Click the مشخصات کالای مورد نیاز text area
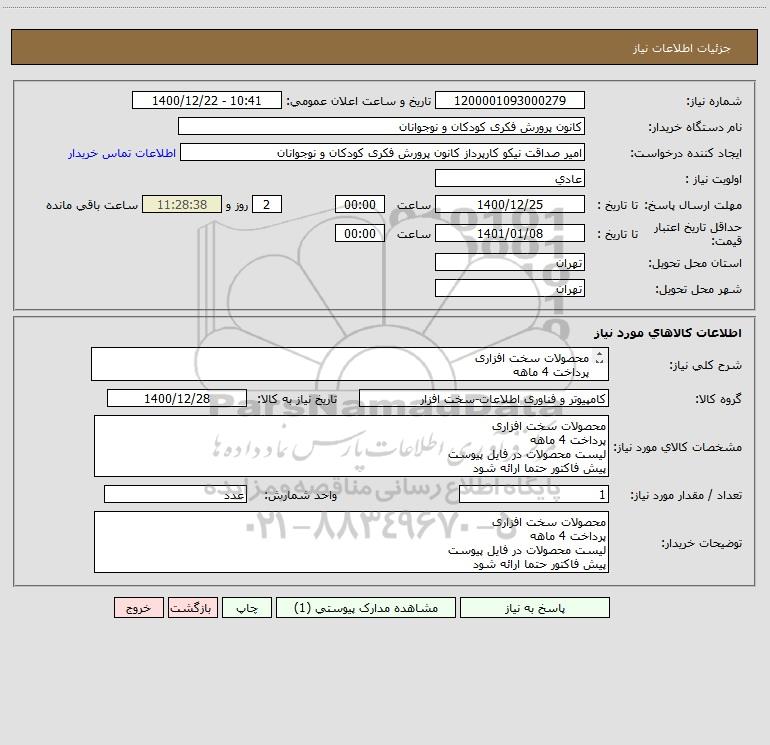The height and width of the screenshot is (745, 770). coord(351,446)
